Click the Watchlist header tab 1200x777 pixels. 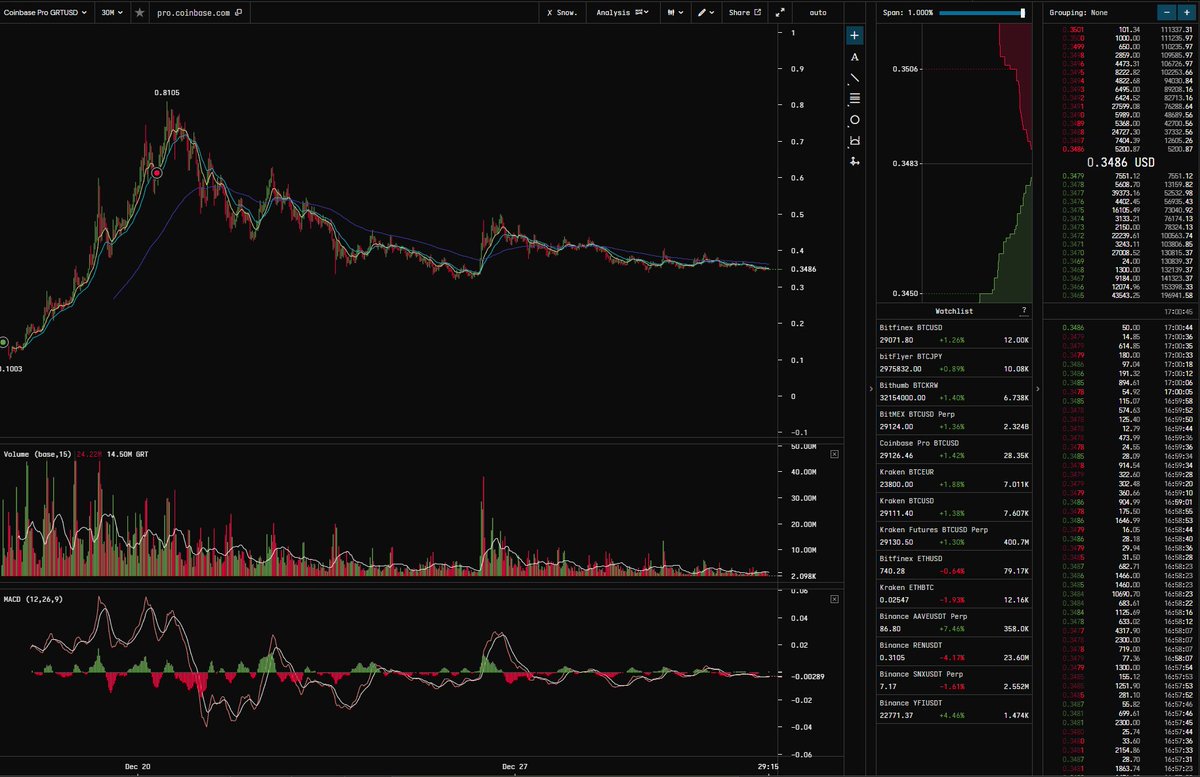(952, 311)
